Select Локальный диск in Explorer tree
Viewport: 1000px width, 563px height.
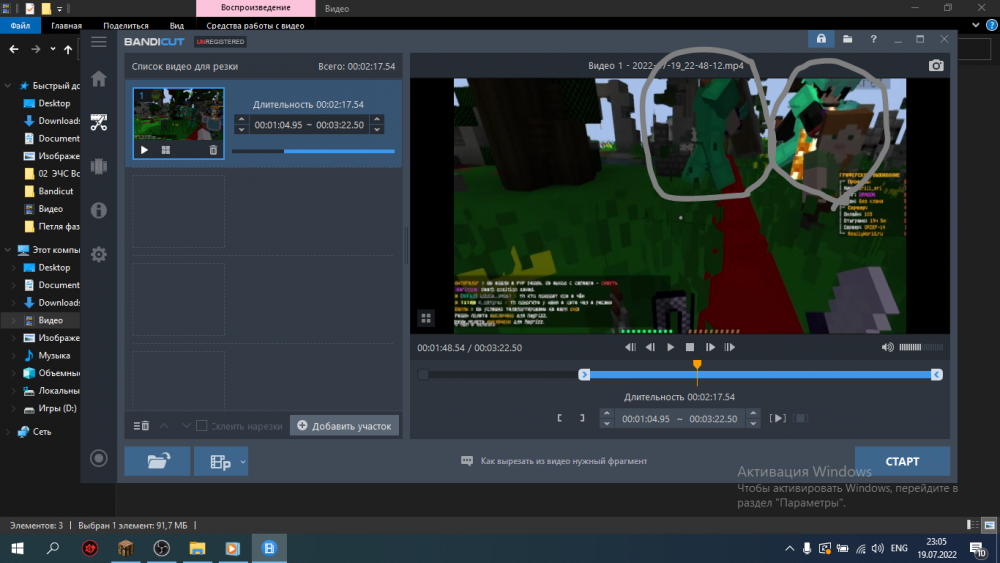click(59, 391)
